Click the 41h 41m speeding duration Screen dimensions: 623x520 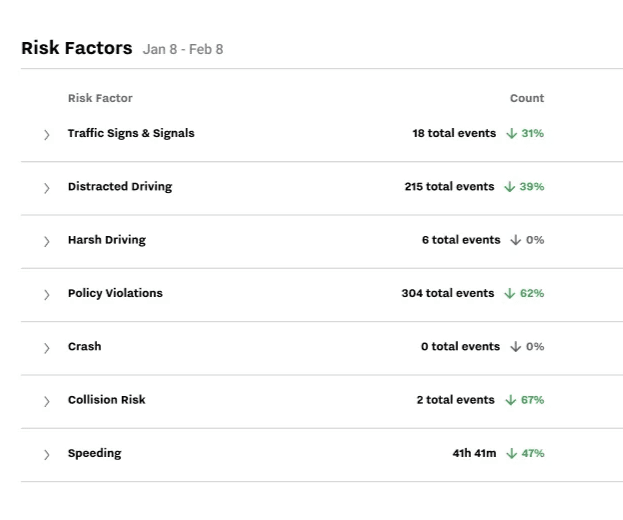click(474, 453)
